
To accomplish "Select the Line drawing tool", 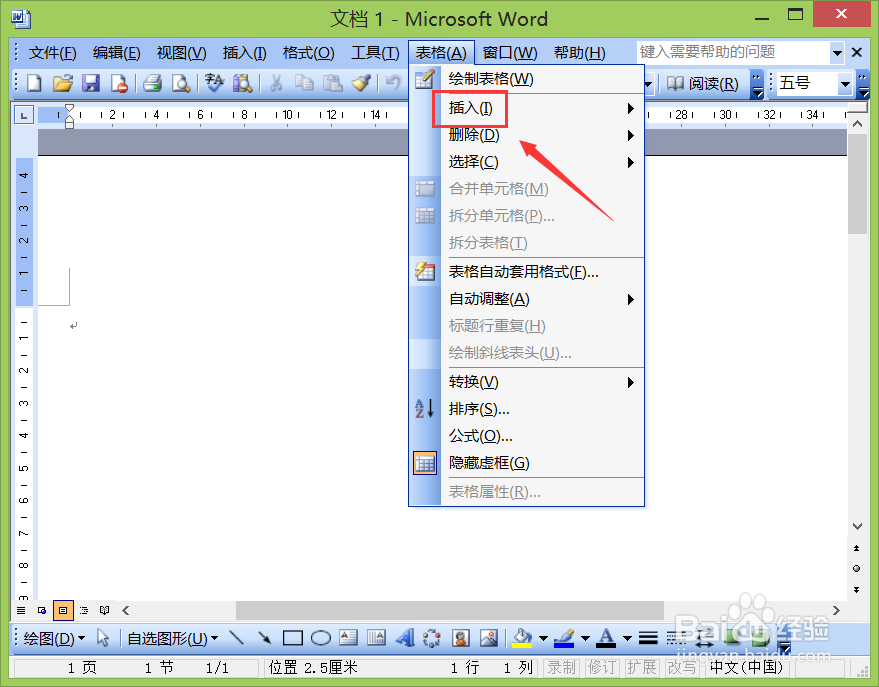I will click(237, 638).
